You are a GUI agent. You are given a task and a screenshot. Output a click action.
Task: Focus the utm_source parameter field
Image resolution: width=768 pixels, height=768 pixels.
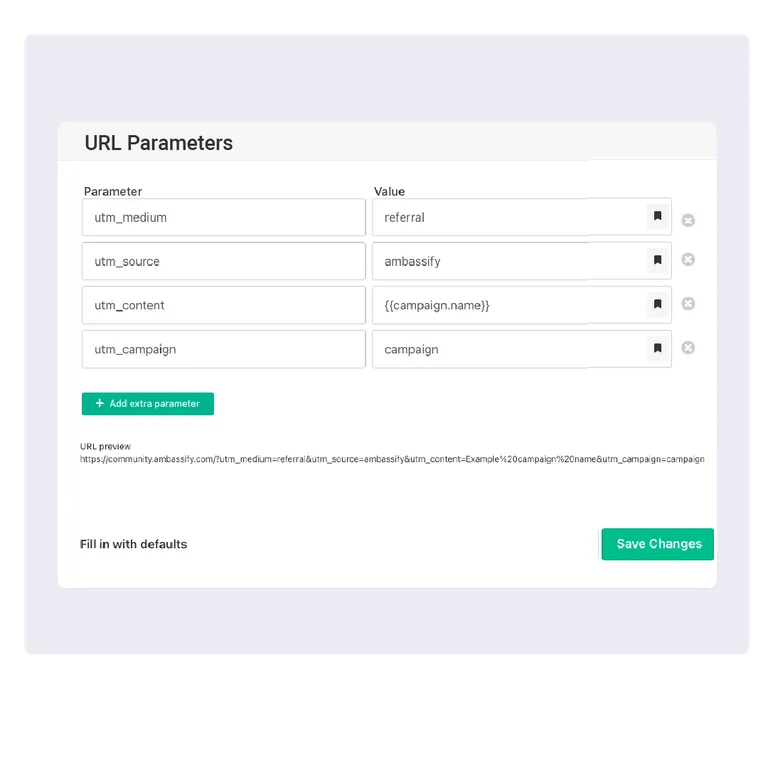[224, 261]
